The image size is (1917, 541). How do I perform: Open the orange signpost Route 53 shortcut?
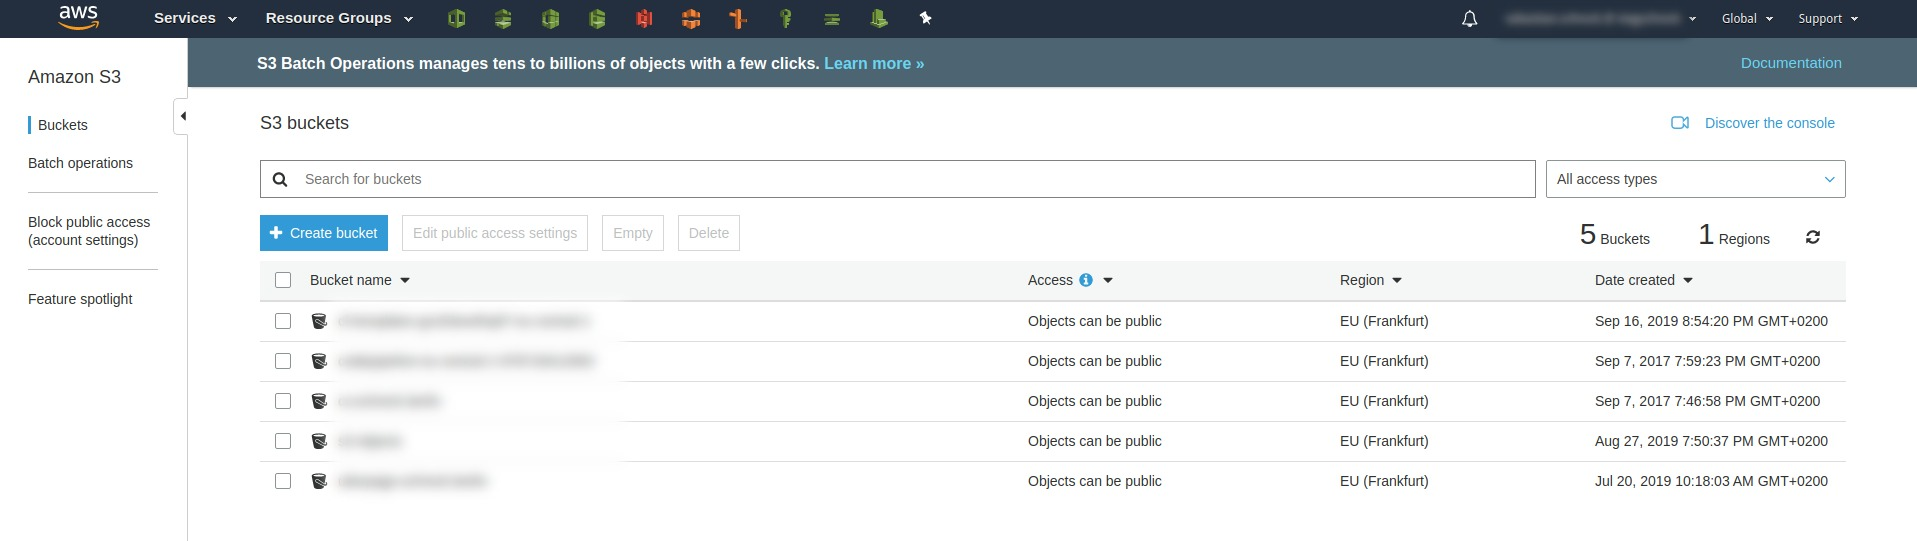[x=738, y=18]
